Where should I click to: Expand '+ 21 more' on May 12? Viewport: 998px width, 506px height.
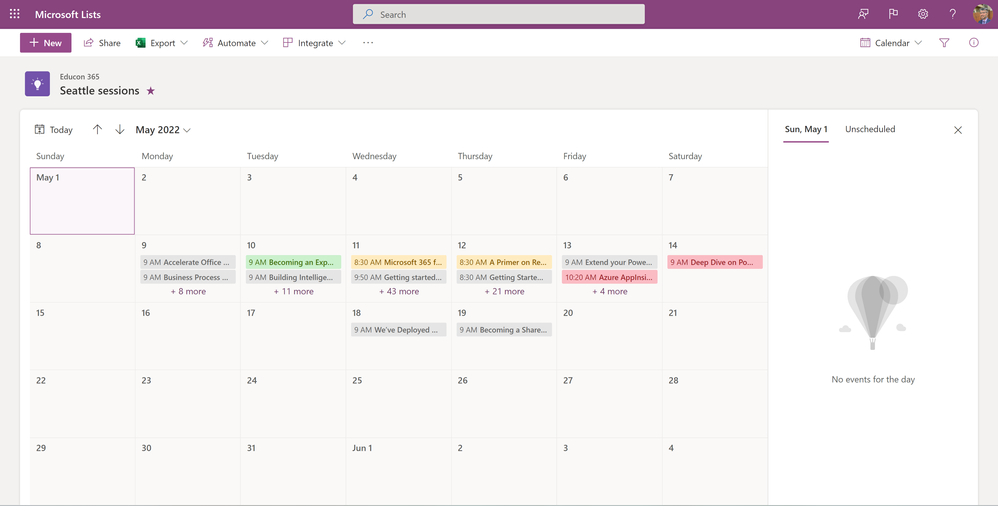(505, 292)
